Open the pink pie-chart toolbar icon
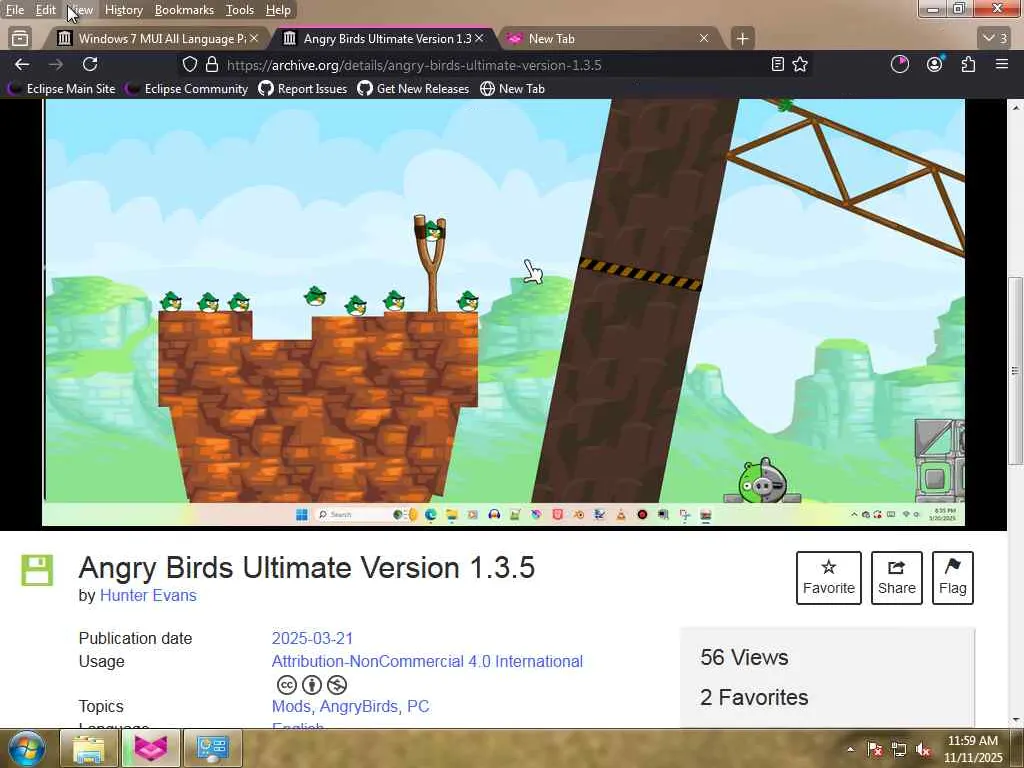The width and height of the screenshot is (1024, 768). (900, 64)
